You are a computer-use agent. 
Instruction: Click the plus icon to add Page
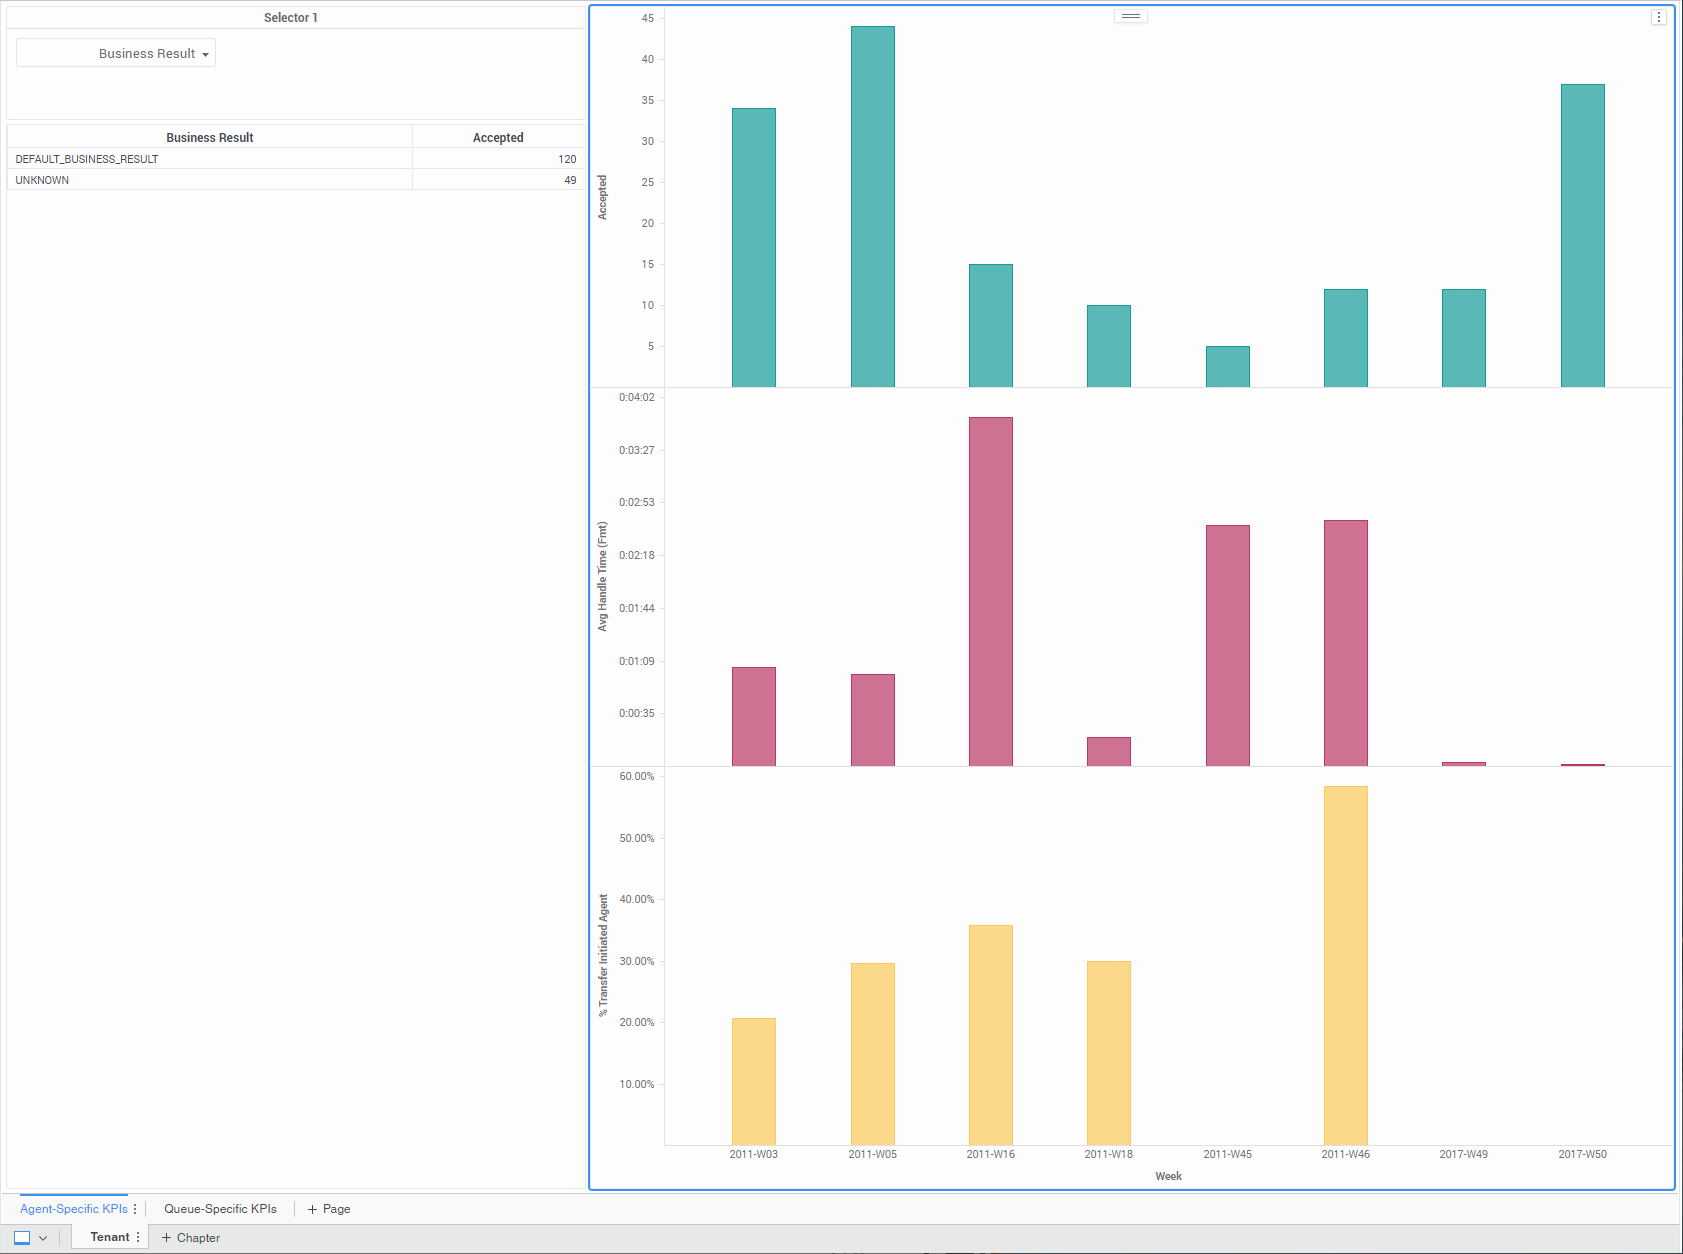[x=312, y=1209]
